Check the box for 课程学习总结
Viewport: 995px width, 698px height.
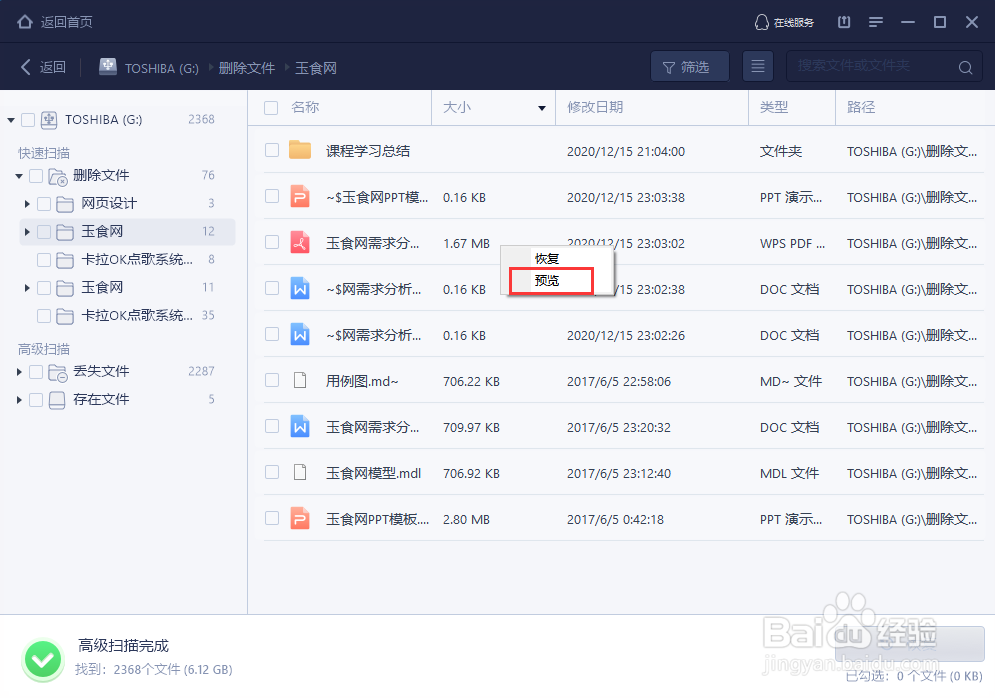click(x=272, y=150)
